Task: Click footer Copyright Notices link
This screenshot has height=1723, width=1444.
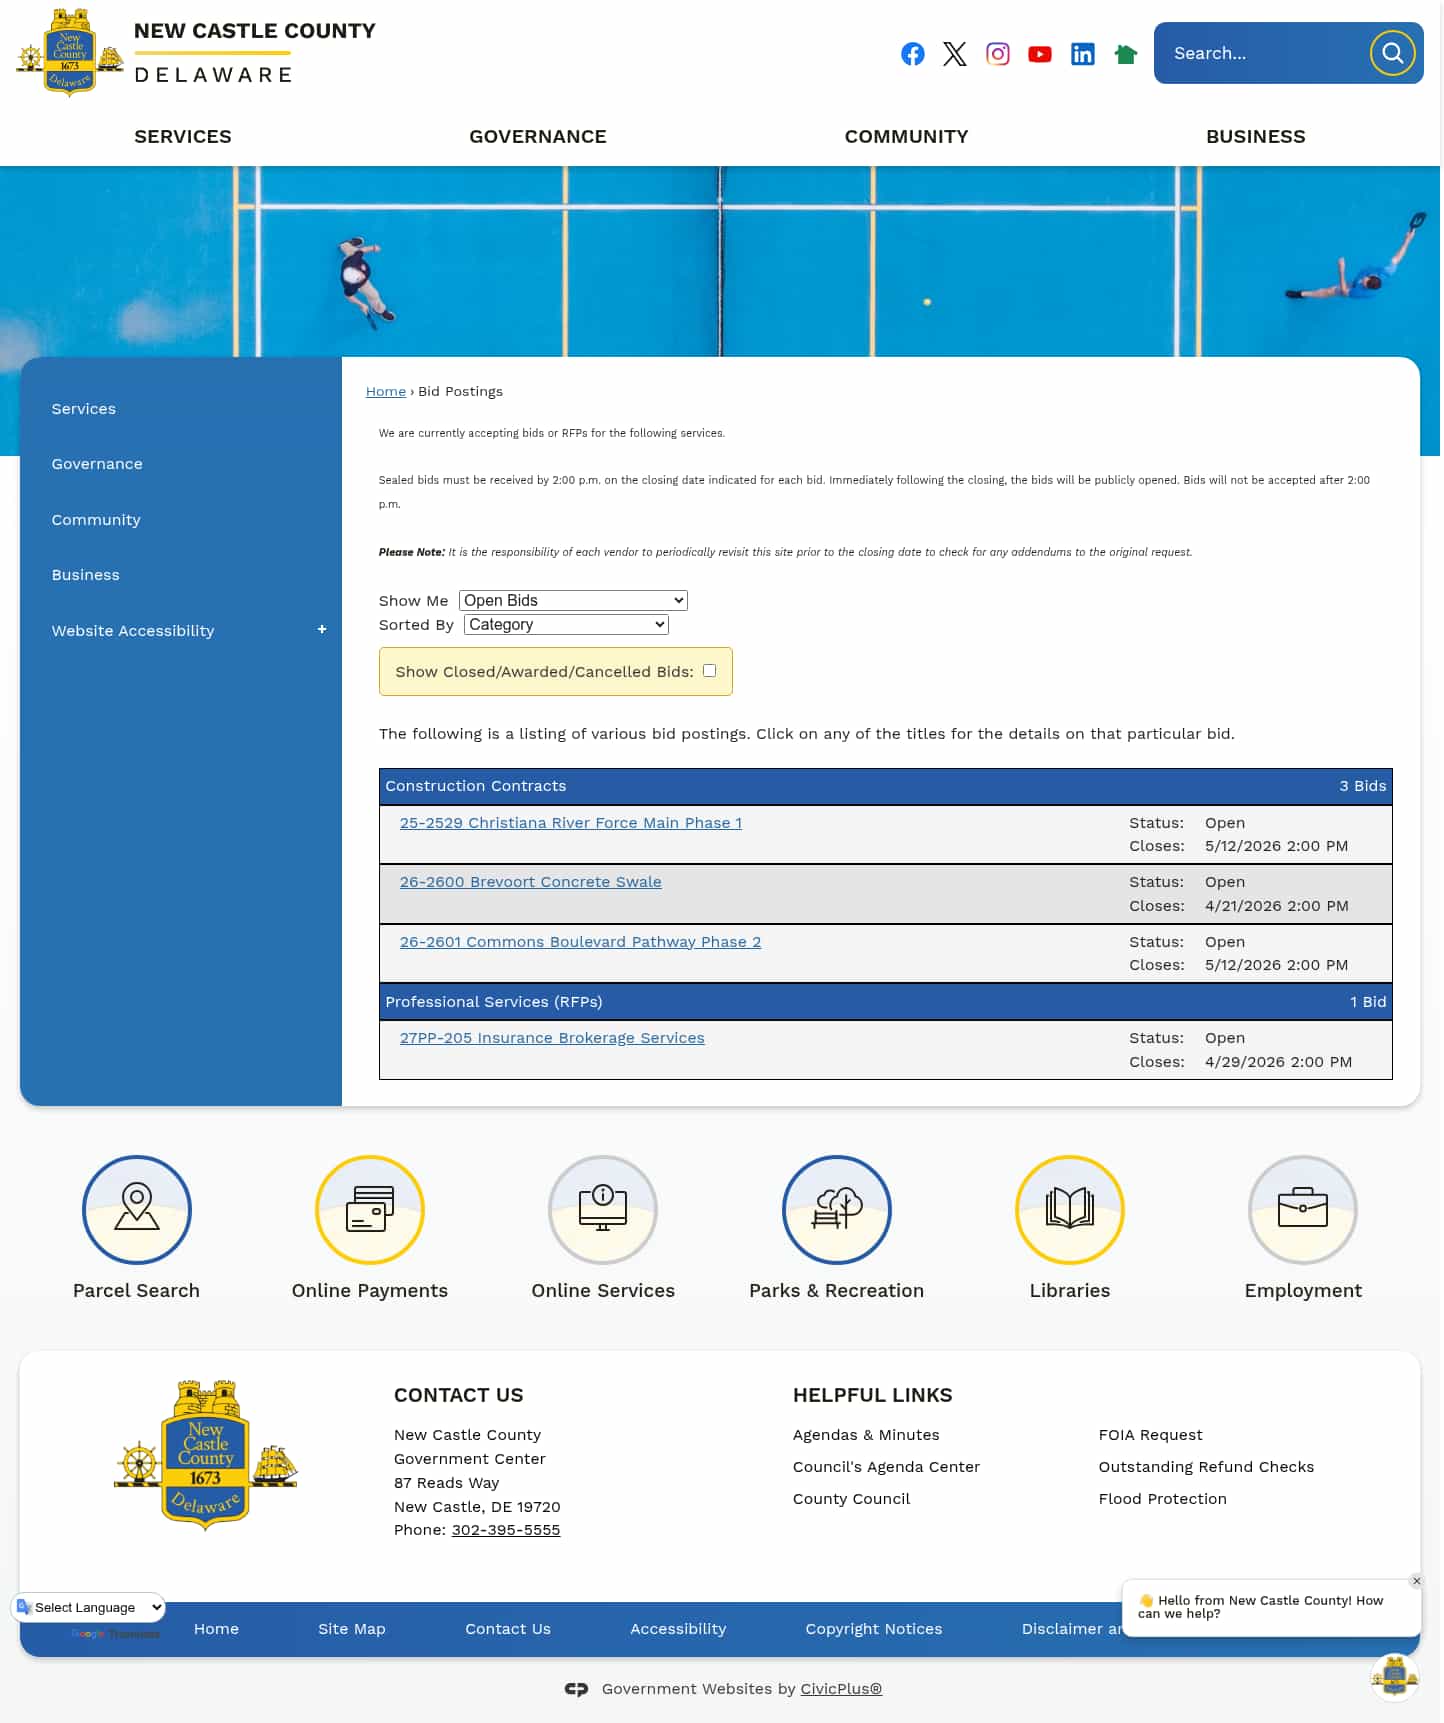Action: coord(874,1629)
